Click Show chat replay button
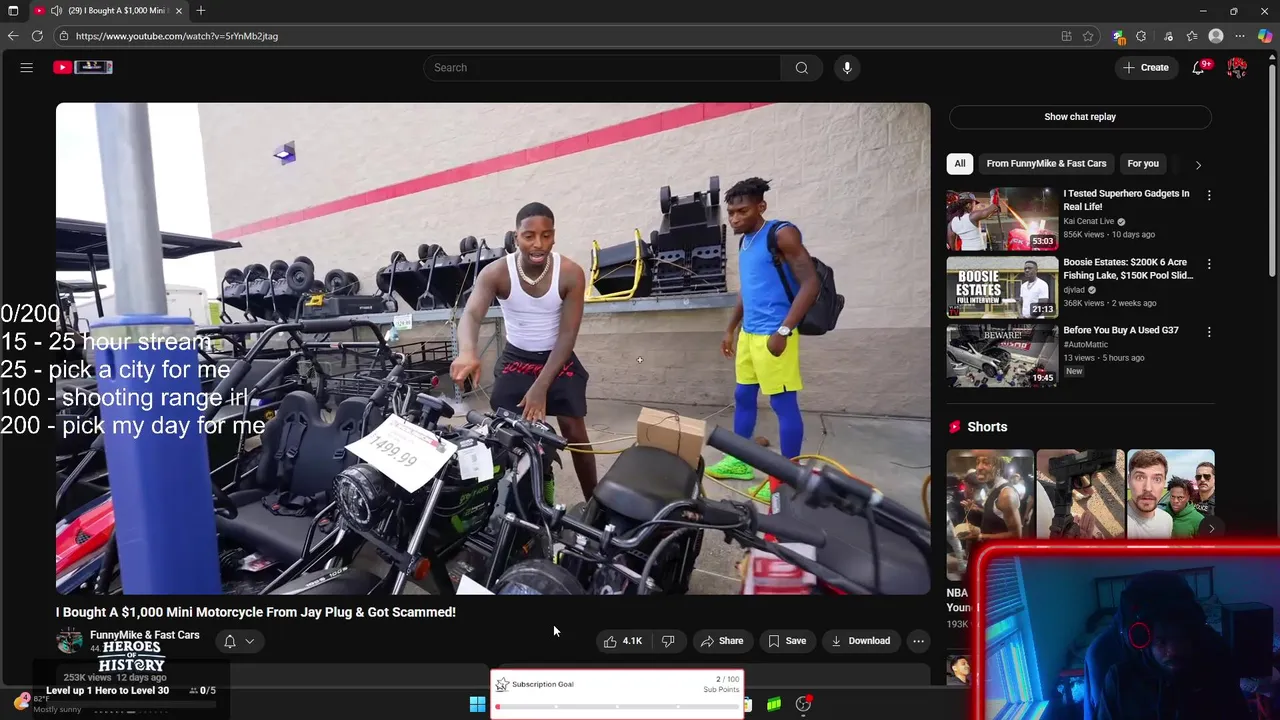The width and height of the screenshot is (1280, 720). (x=1080, y=117)
